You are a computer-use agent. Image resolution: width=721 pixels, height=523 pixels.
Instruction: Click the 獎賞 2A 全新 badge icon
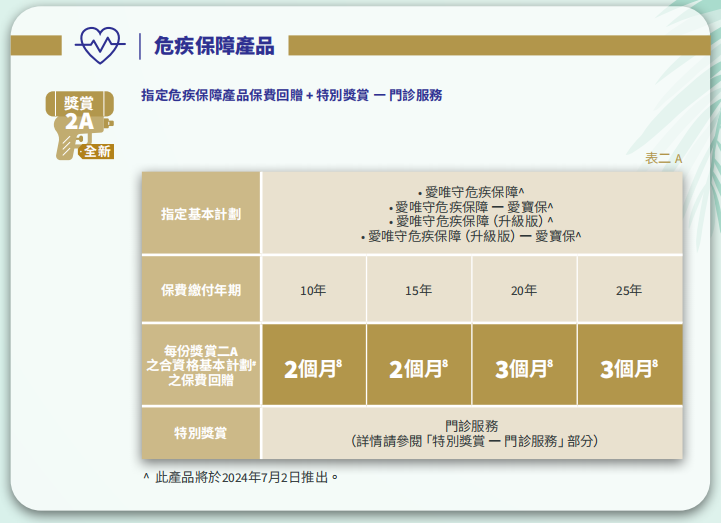(80, 126)
